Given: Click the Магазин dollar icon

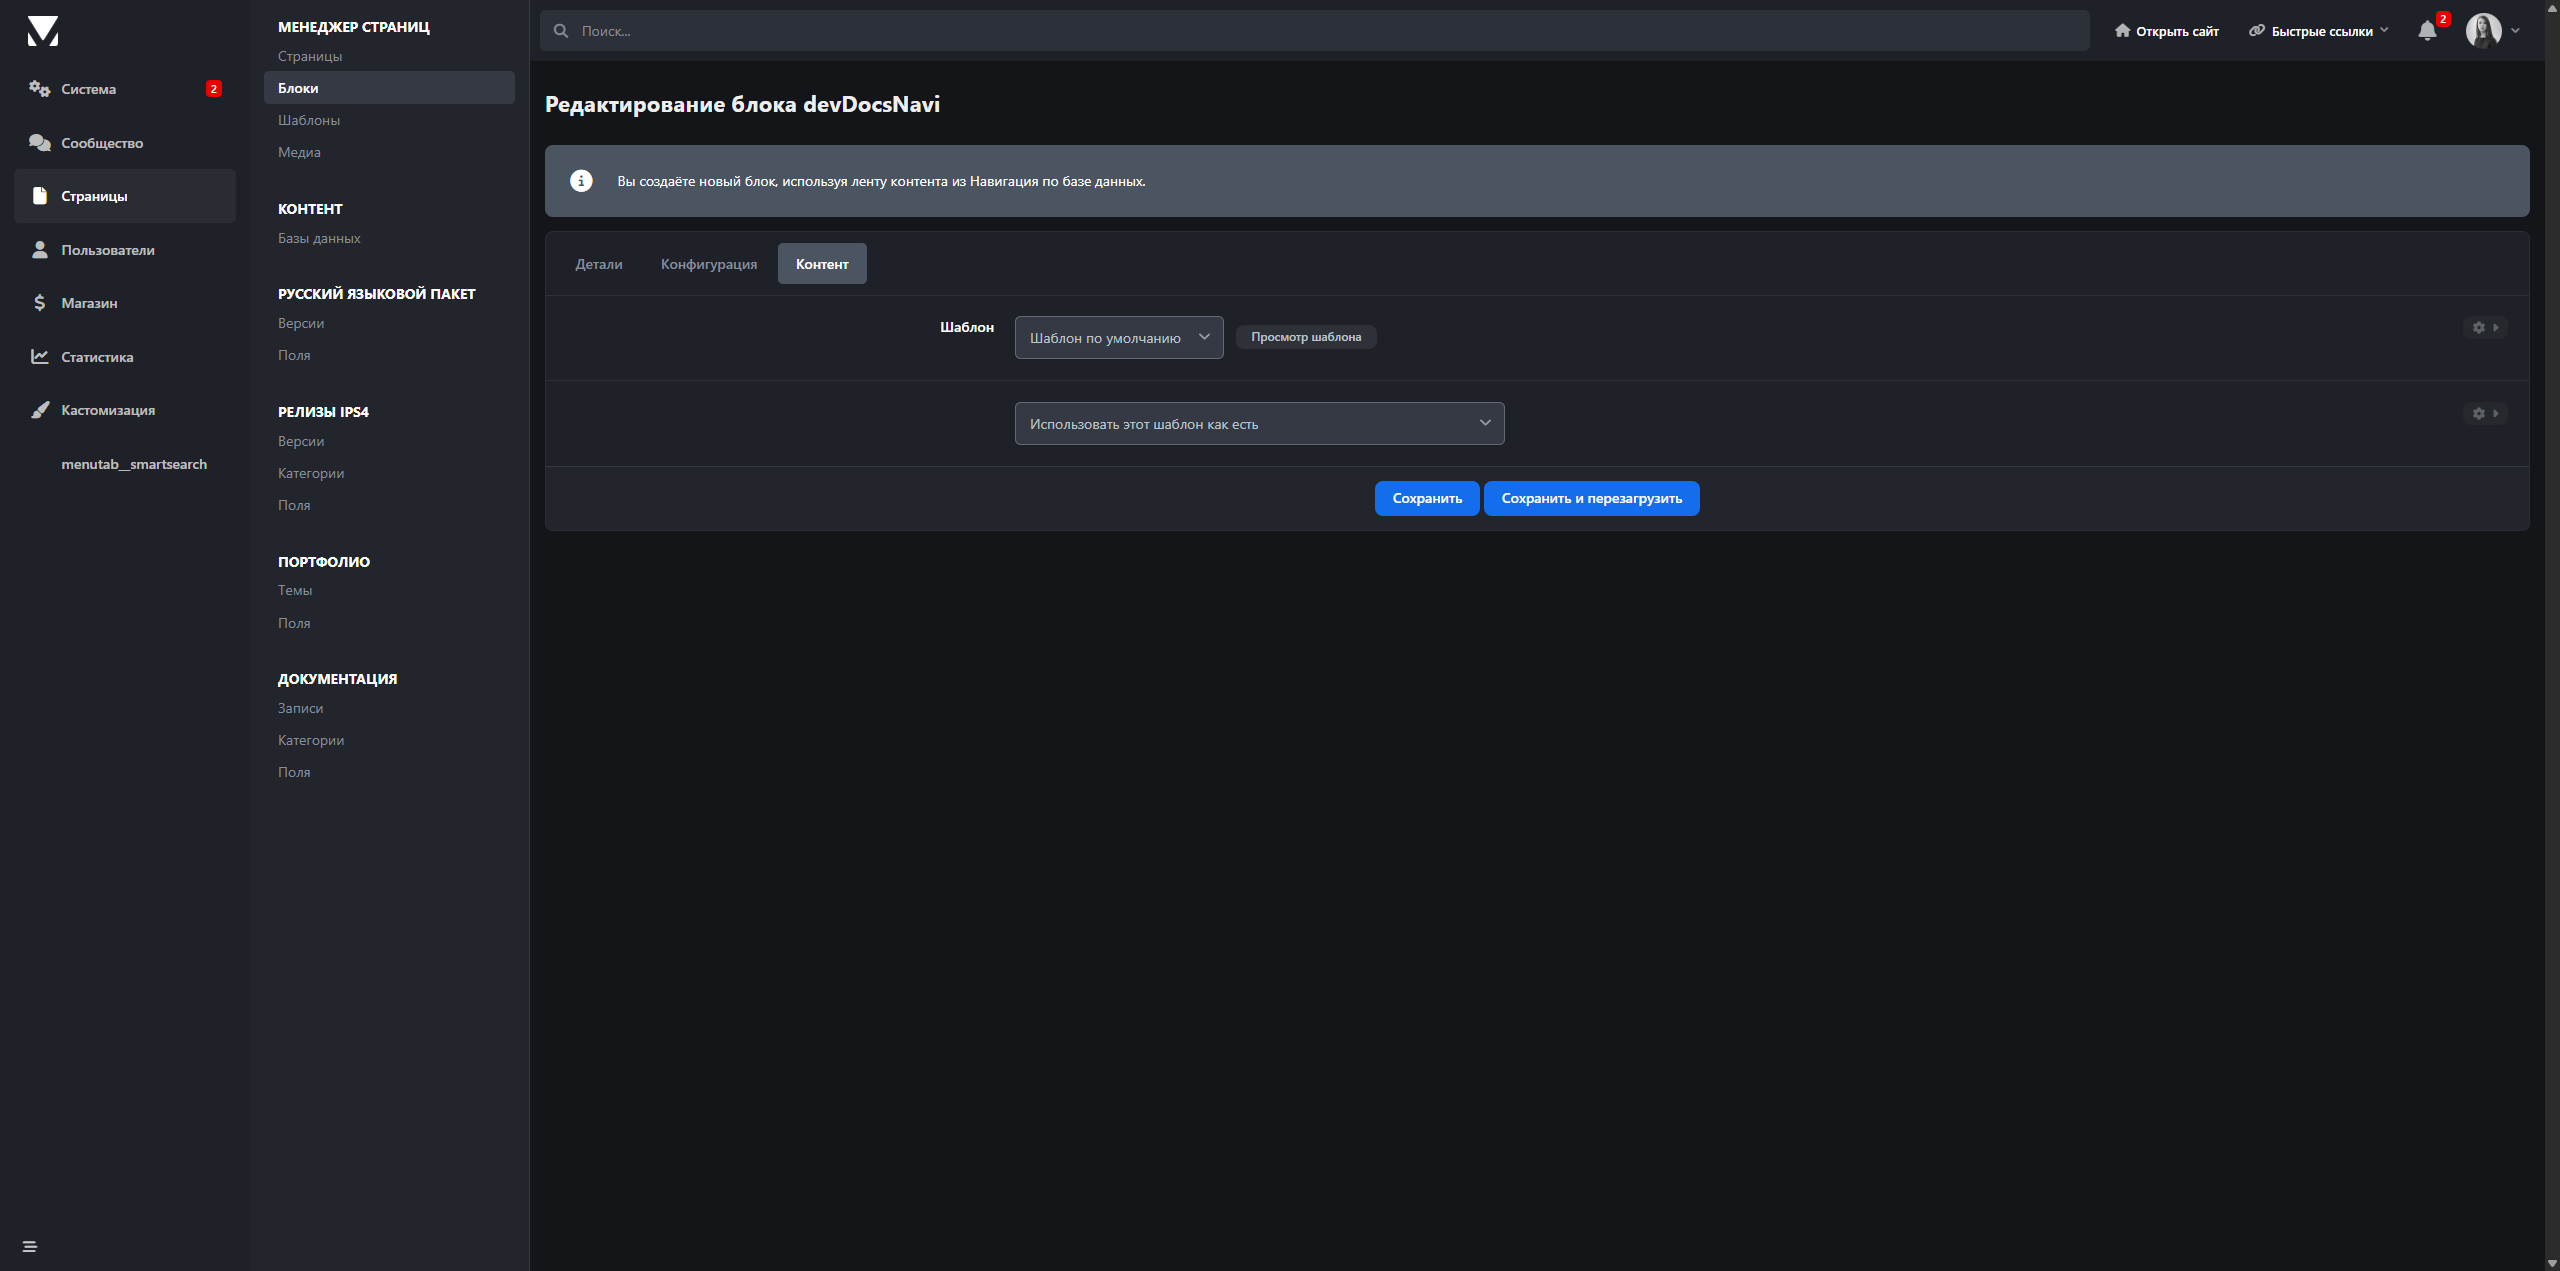Looking at the screenshot, I should (40, 303).
